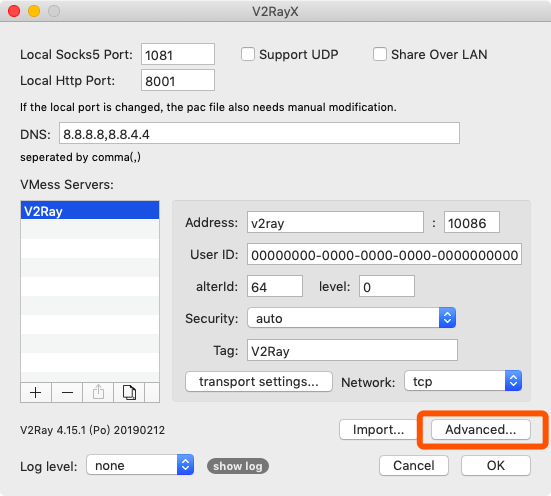
Task: Close the V2RayX window
Action: click(x=14, y=11)
